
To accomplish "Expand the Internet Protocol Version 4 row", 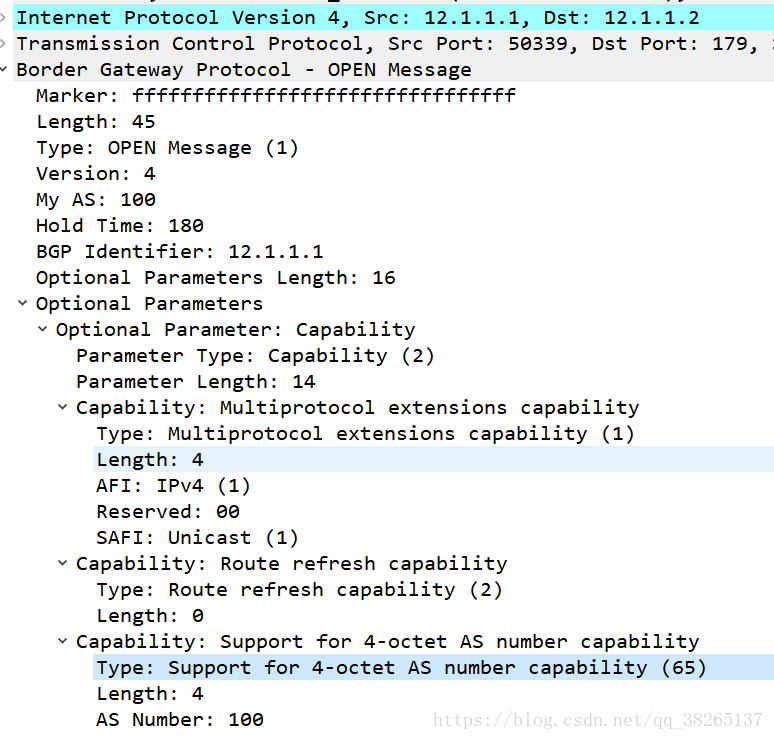I will pyautogui.click(x=4, y=18).
